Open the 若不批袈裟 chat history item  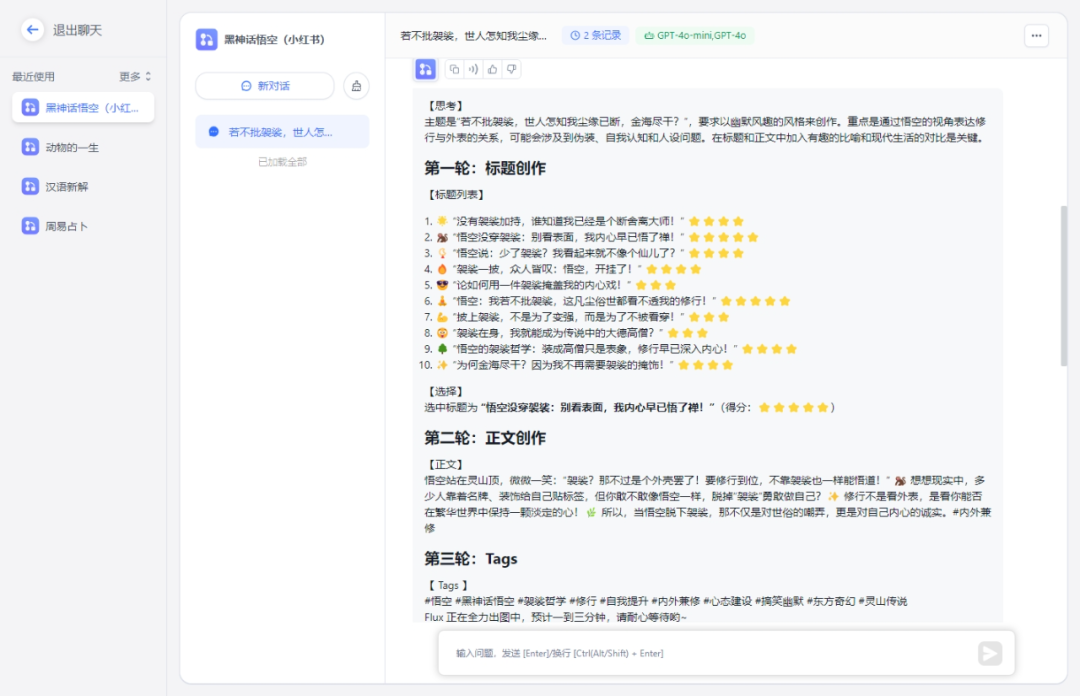tap(282, 132)
